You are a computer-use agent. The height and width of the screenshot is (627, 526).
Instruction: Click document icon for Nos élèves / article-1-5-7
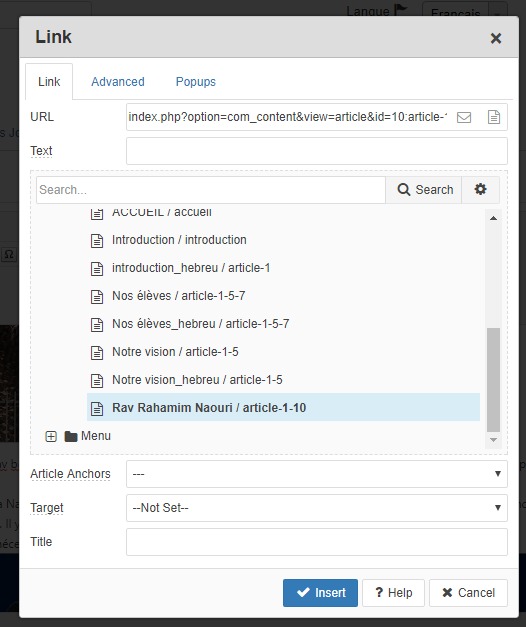click(97, 297)
